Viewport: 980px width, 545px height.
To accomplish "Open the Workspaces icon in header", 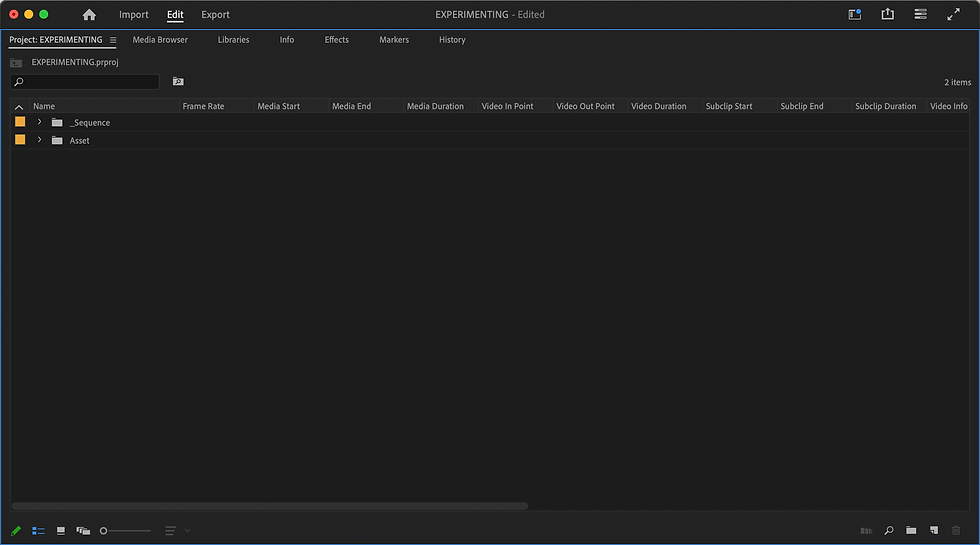I will pos(854,14).
